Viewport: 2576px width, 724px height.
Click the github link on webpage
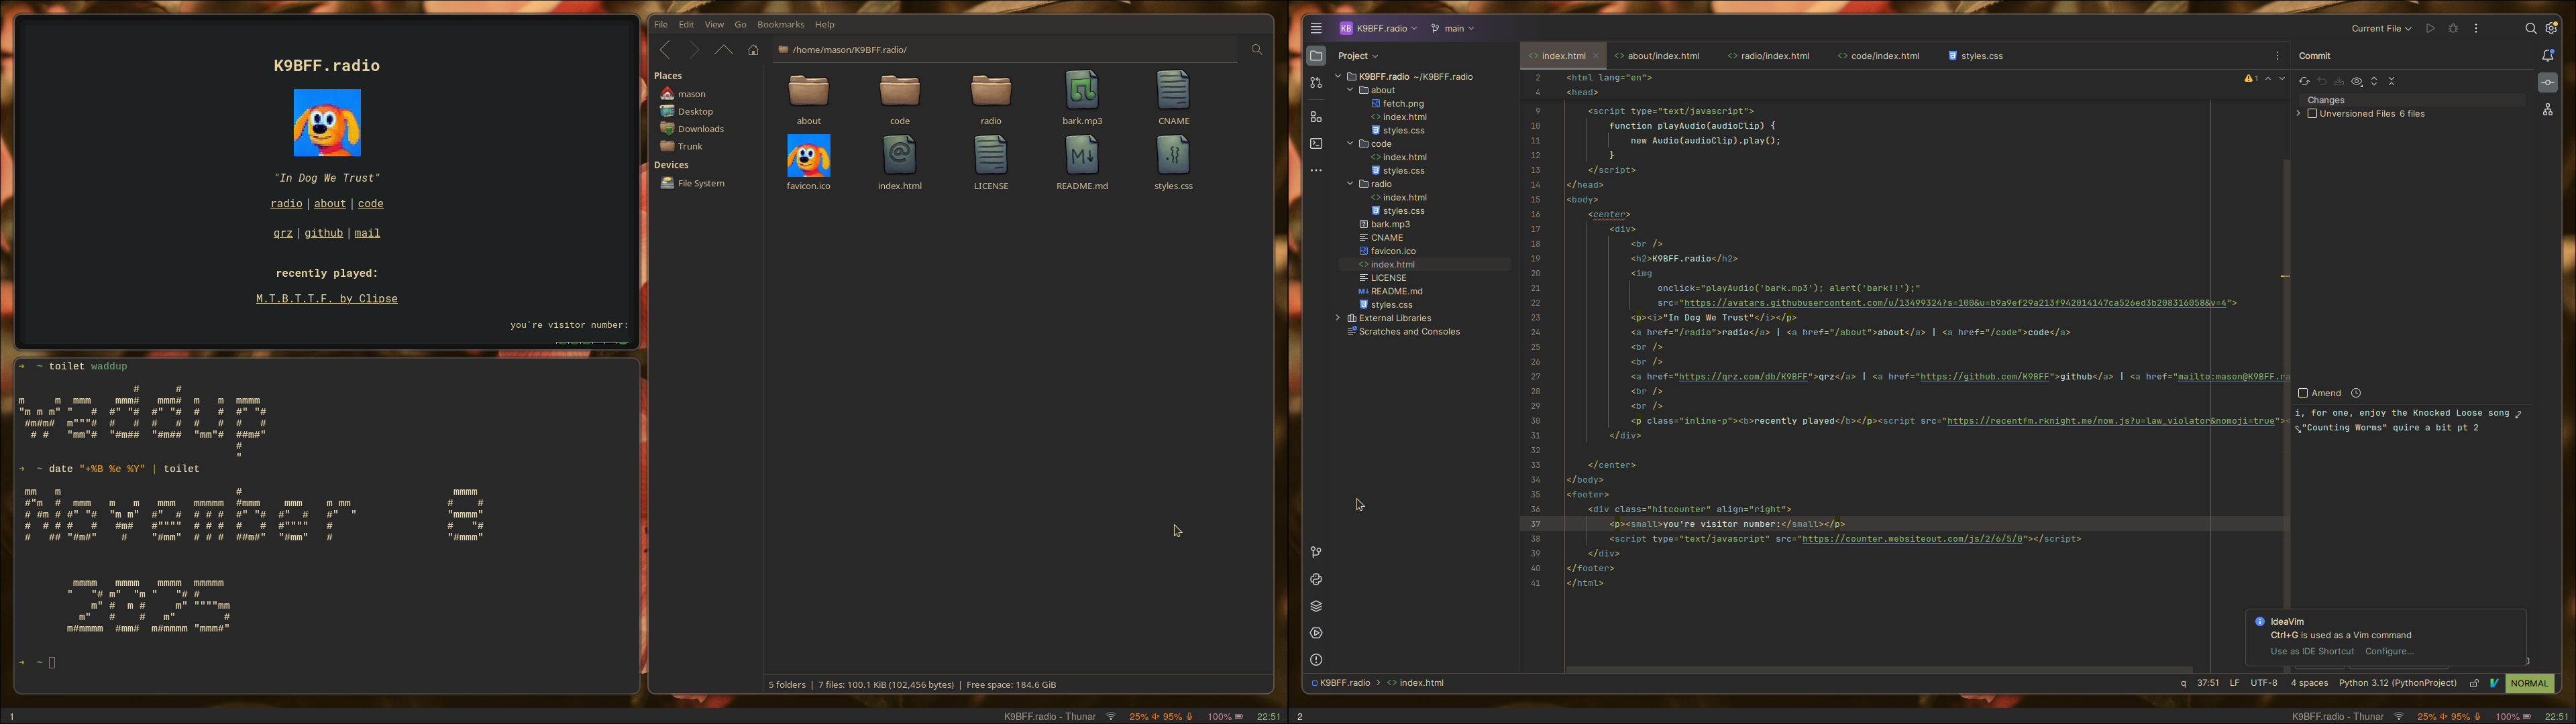tap(324, 233)
